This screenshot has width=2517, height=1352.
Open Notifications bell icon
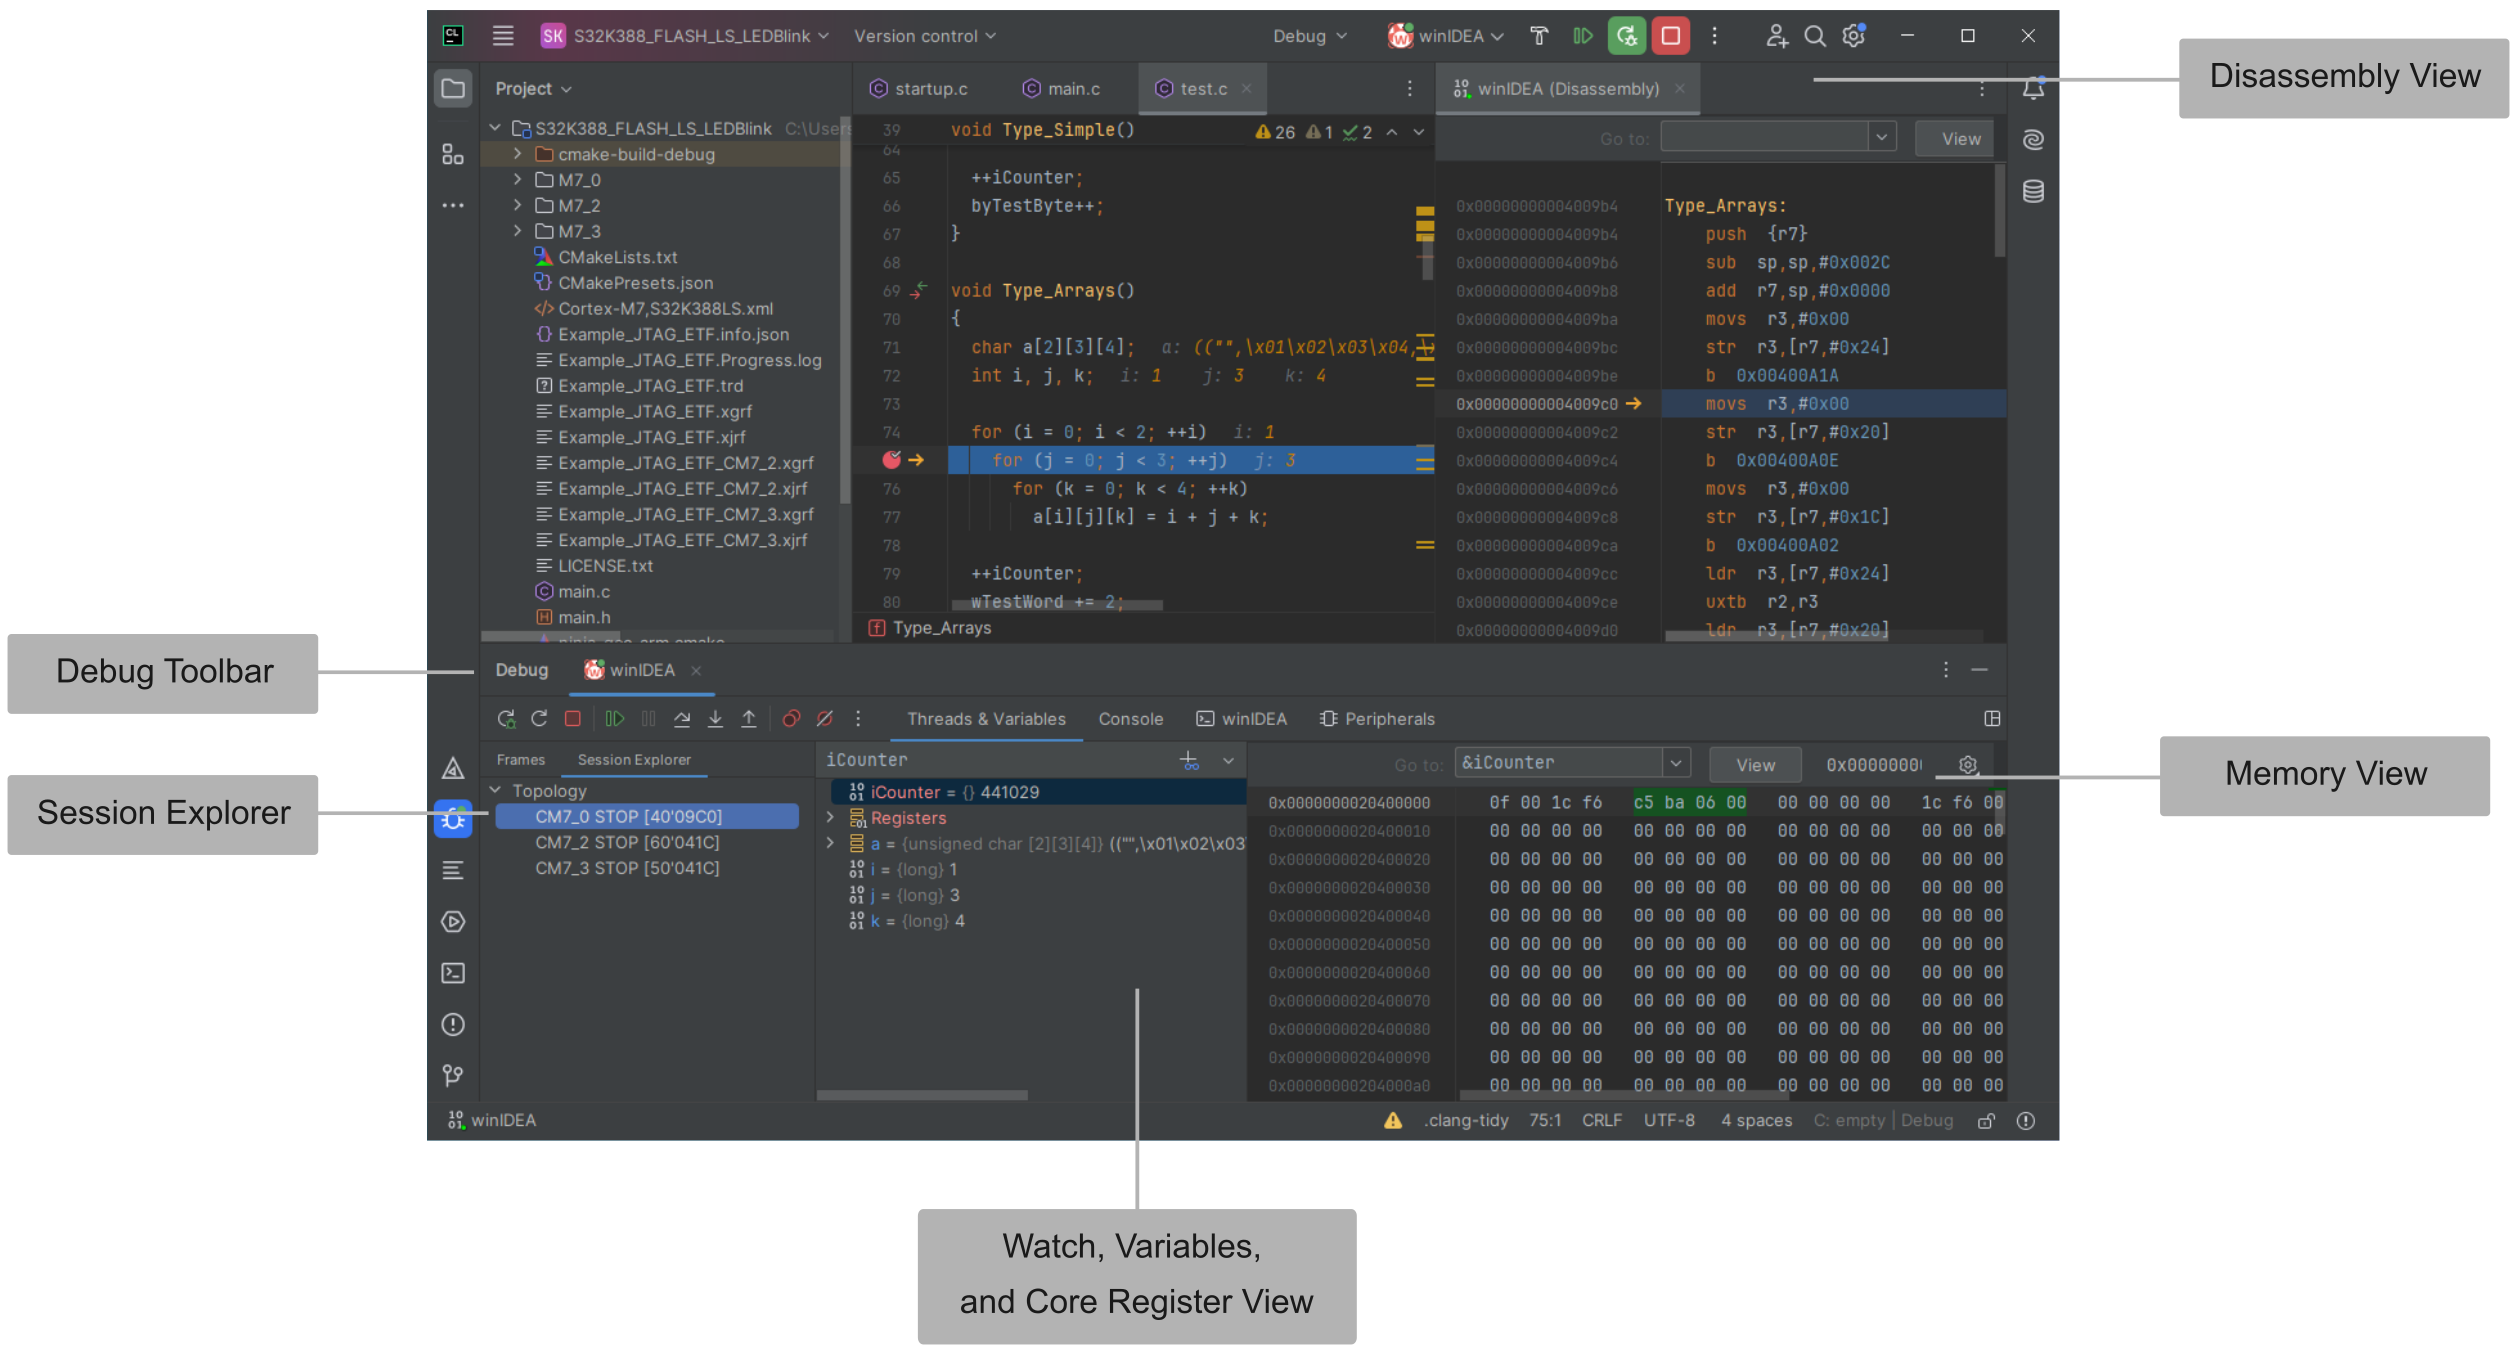(x=2033, y=89)
